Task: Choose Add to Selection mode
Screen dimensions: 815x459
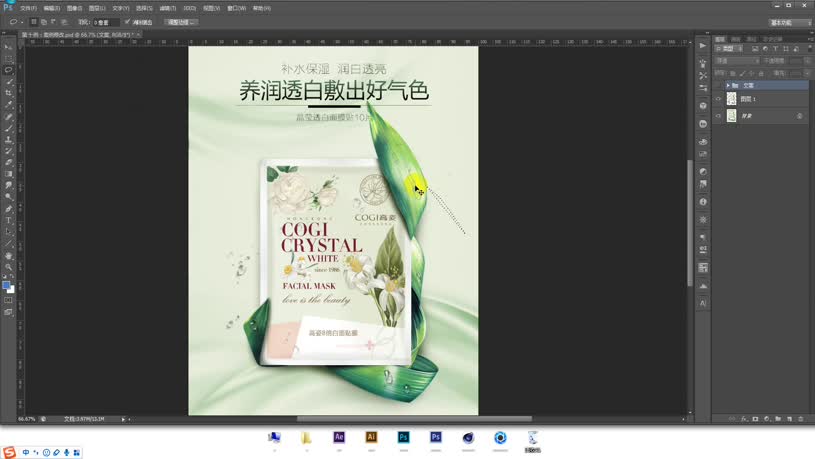Action: [44, 22]
